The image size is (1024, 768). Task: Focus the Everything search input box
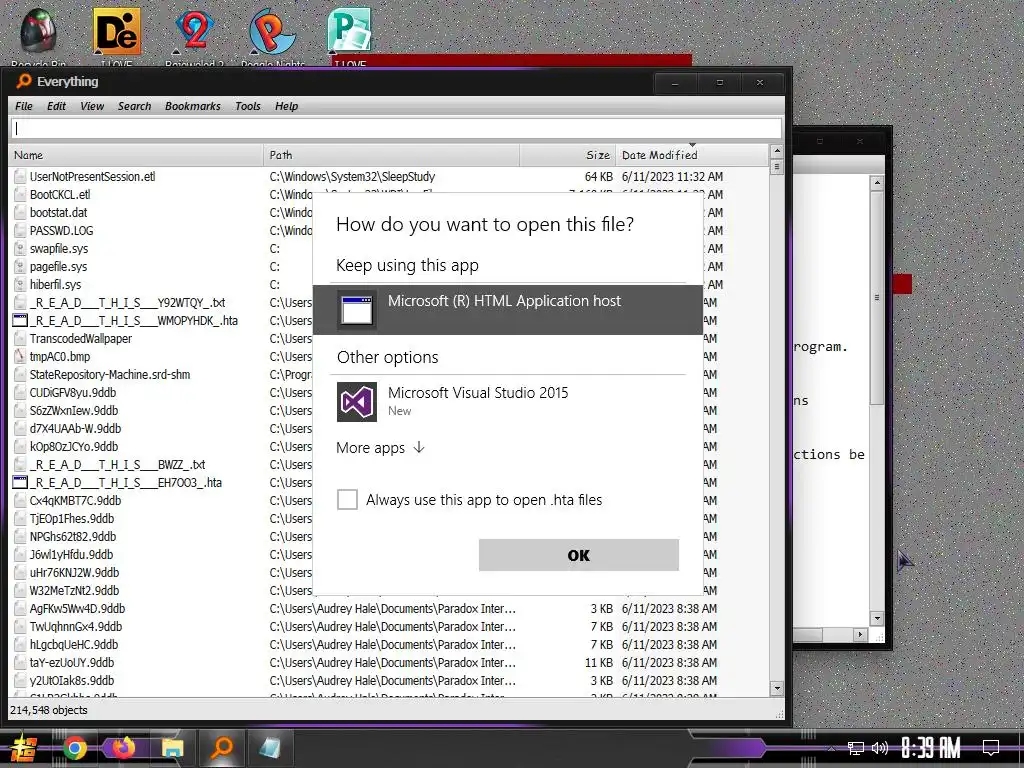pyautogui.click(x=396, y=128)
